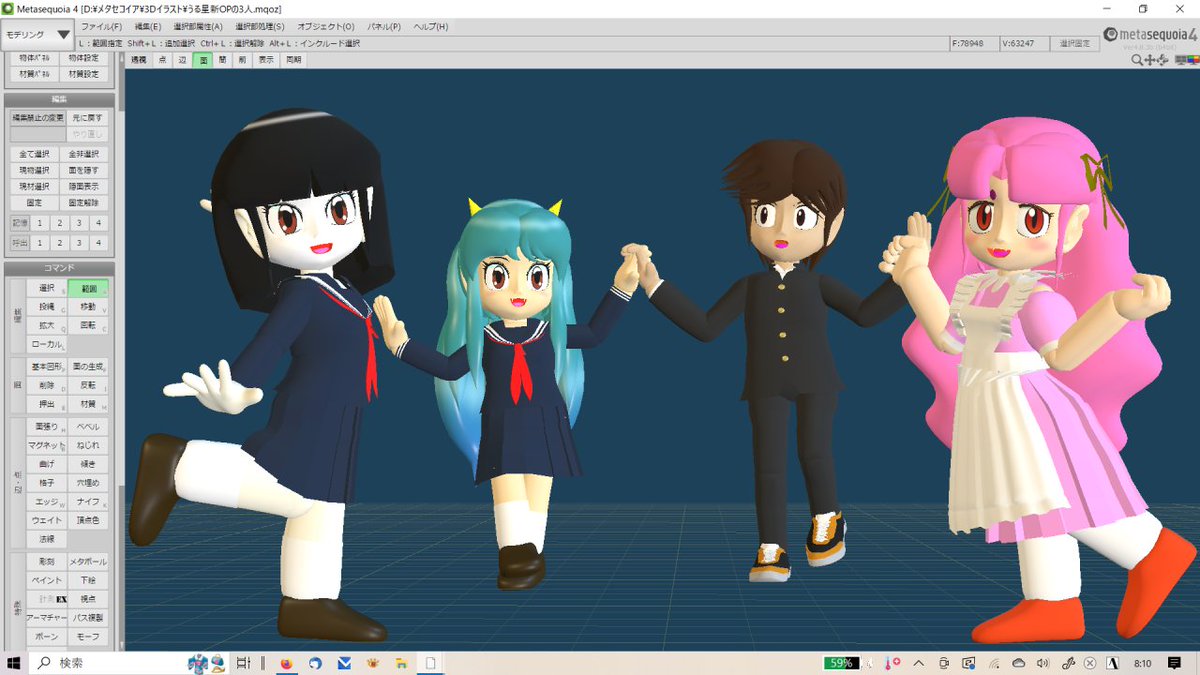Select the 範囲 range tool
Screen dimensions: 1200x675
click(88, 288)
